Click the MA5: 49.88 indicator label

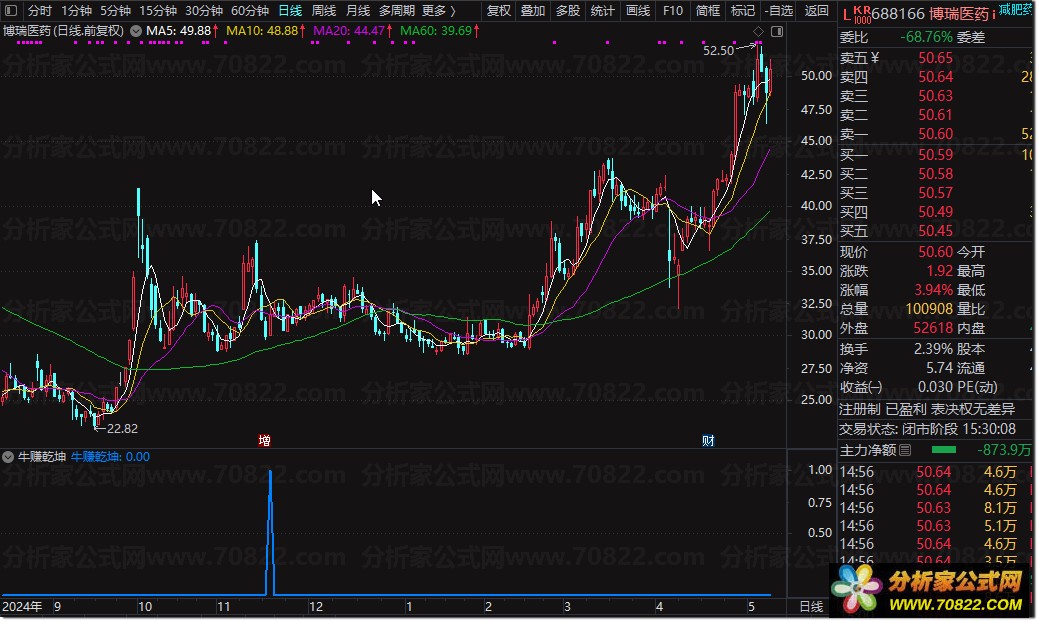coord(178,31)
